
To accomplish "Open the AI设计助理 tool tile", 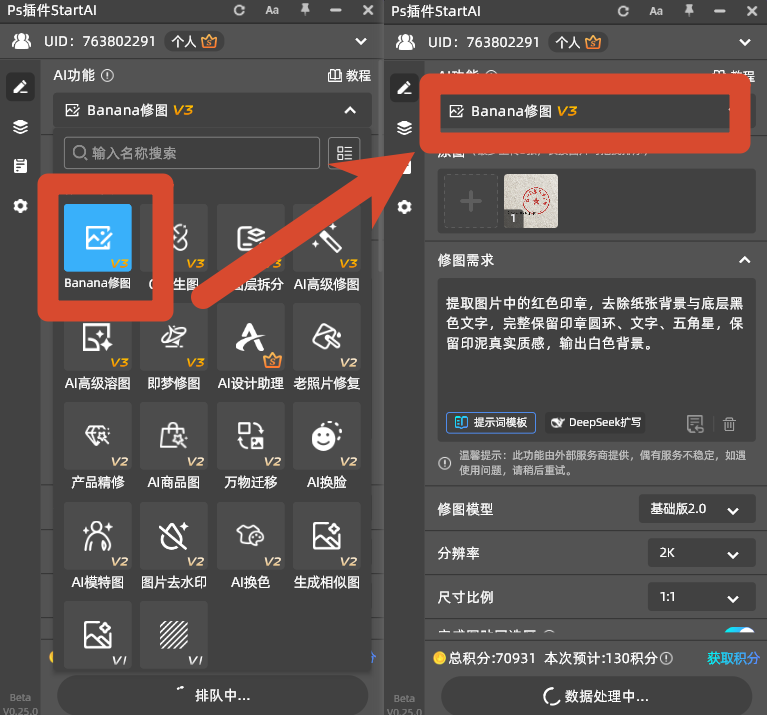I will [250, 337].
